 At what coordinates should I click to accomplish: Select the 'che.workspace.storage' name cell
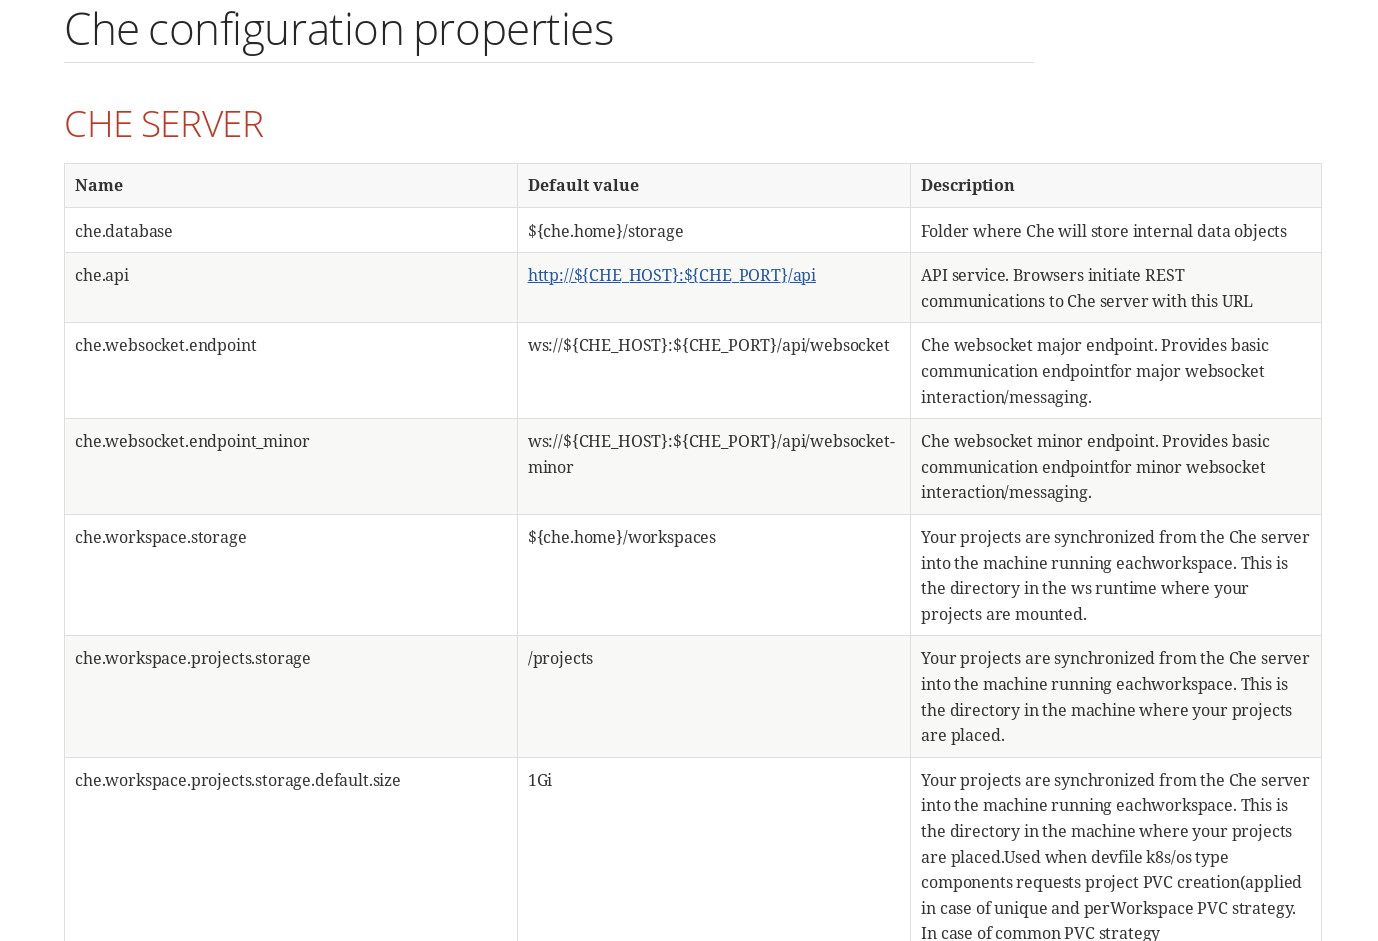291,576
